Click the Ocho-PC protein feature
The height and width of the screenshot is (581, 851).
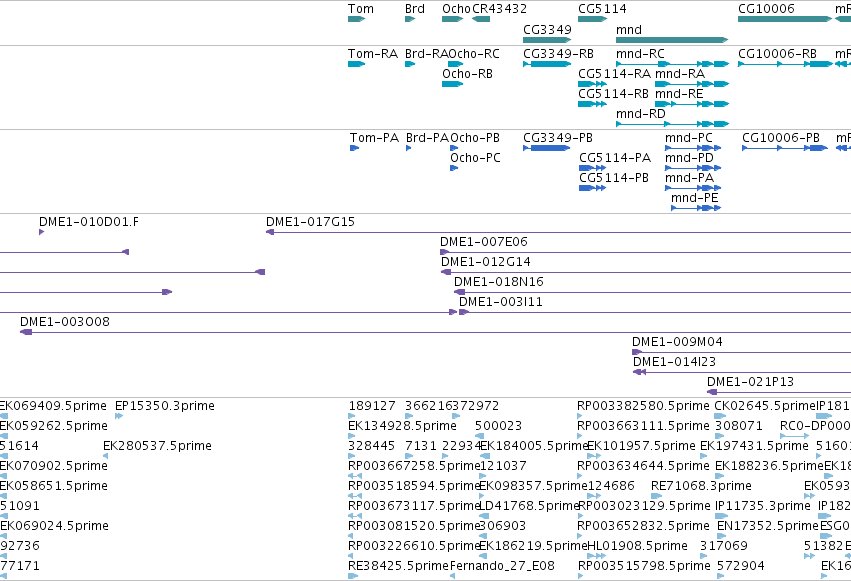point(454,168)
